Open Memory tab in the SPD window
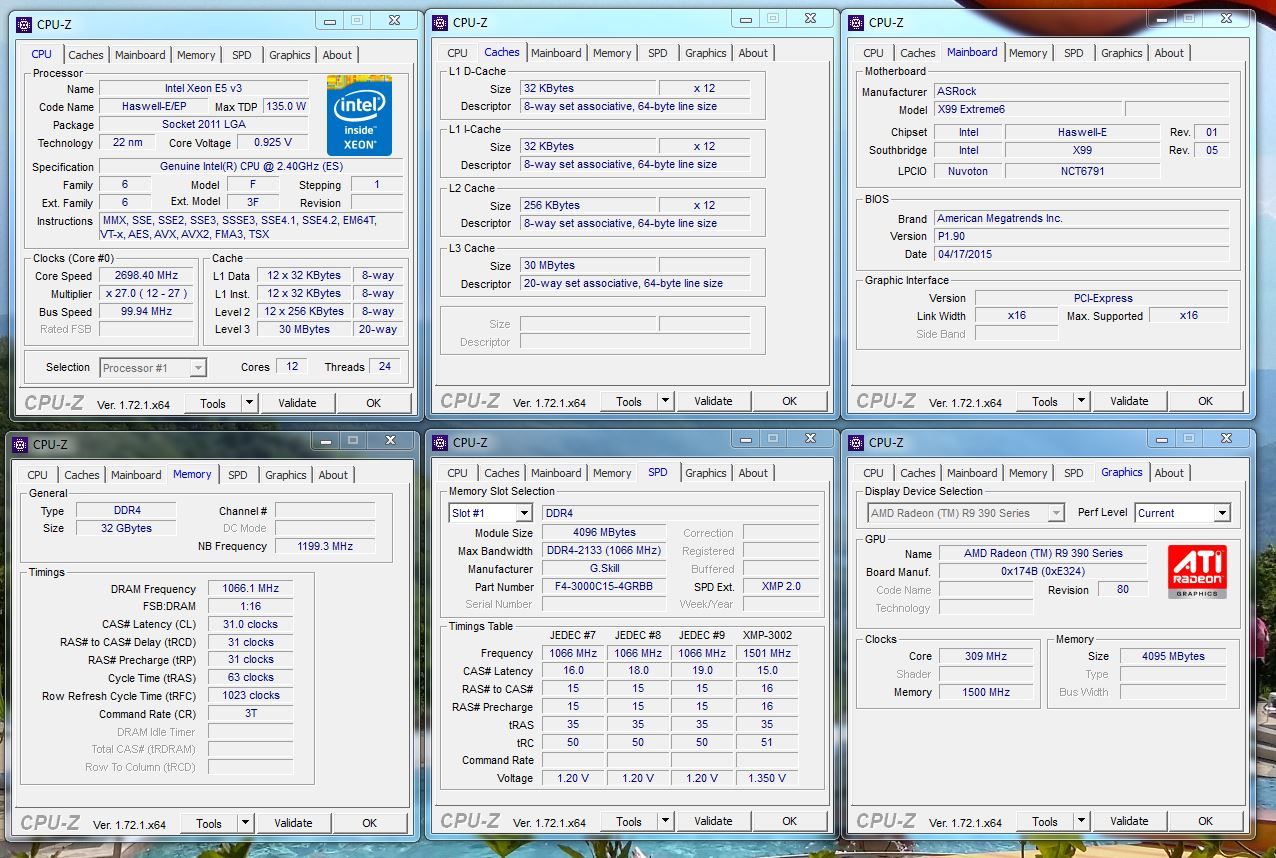Image resolution: width=1276 pixels, height=858 pixels. click(x=612, y=473)
